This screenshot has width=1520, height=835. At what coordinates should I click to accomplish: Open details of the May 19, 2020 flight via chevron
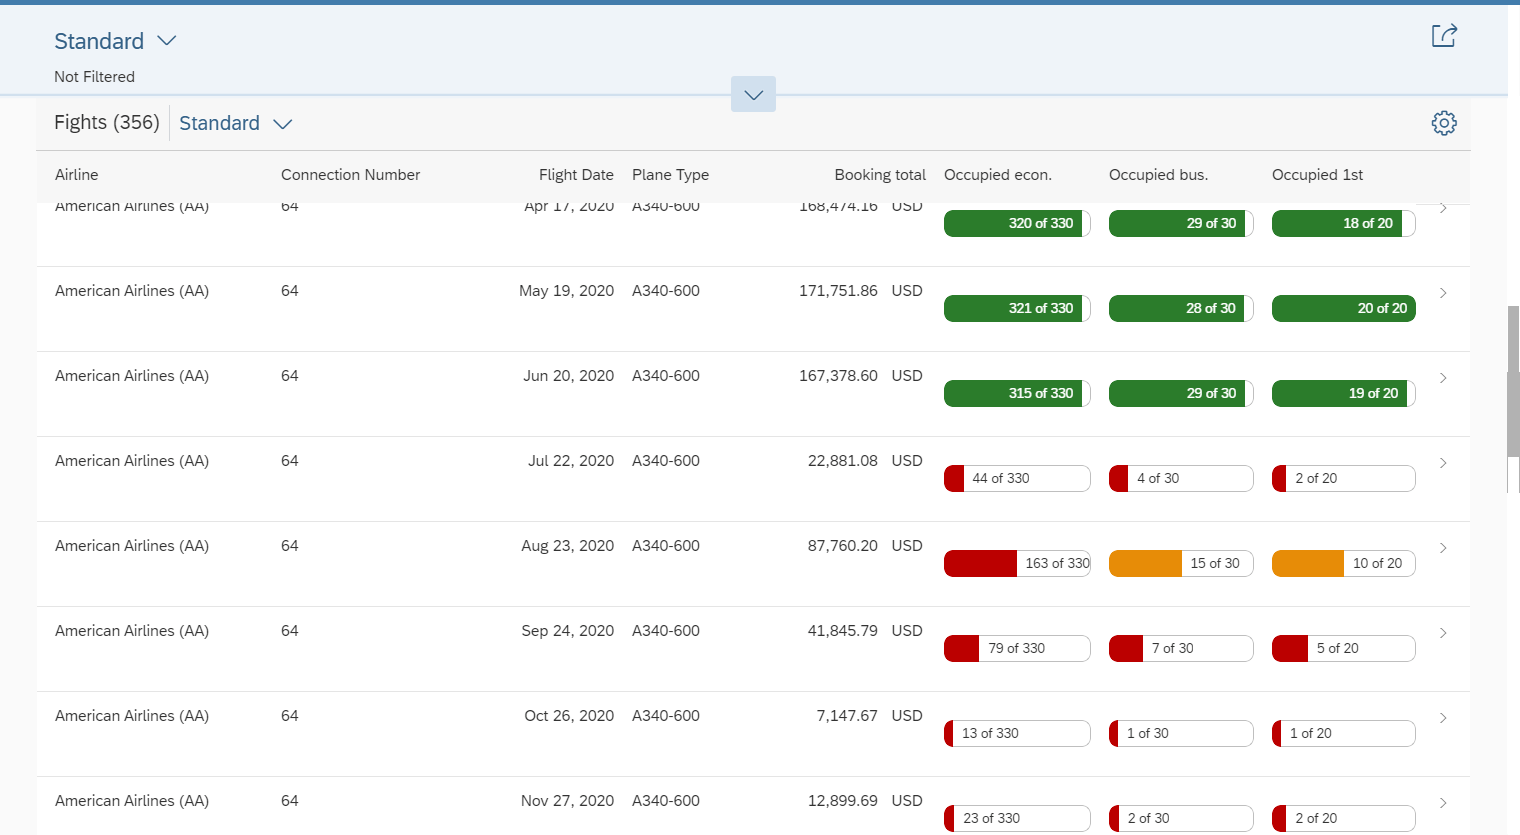pos(1442,292)
